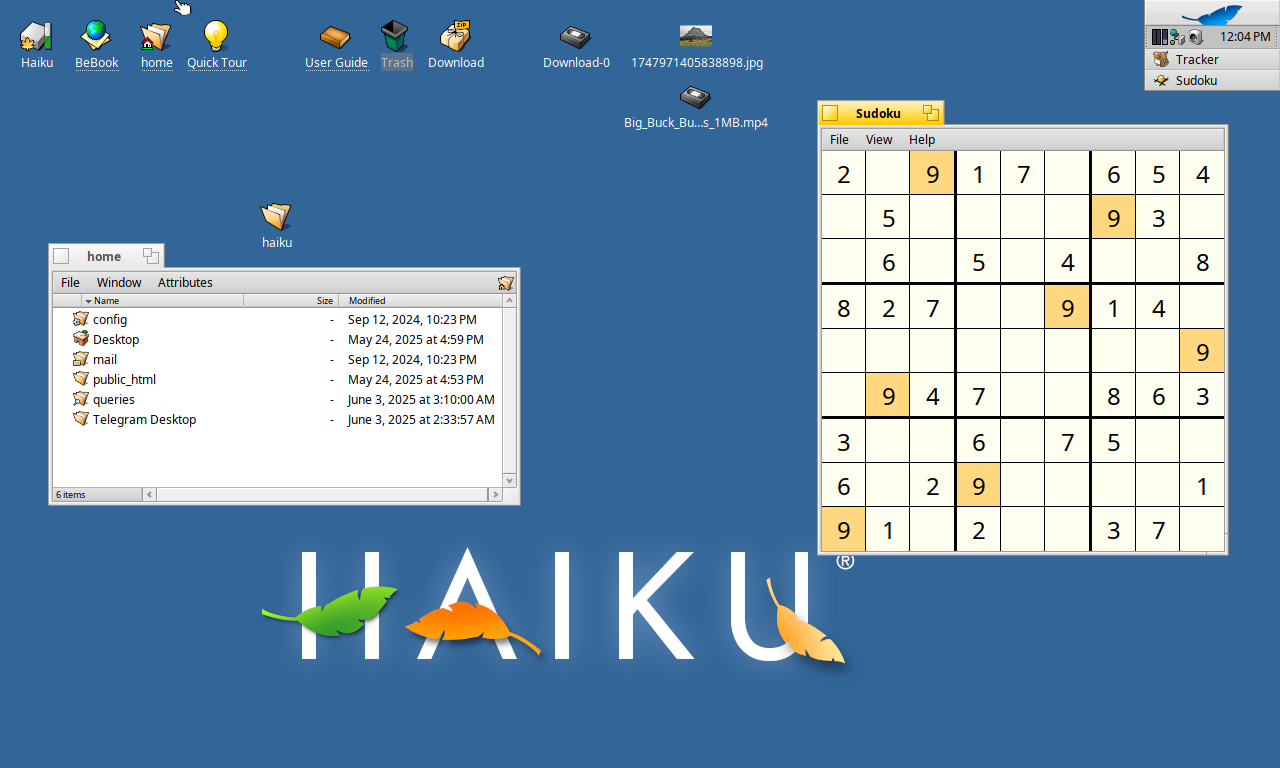Launch the Quick Tour lightbulb icon

(216, 36)
